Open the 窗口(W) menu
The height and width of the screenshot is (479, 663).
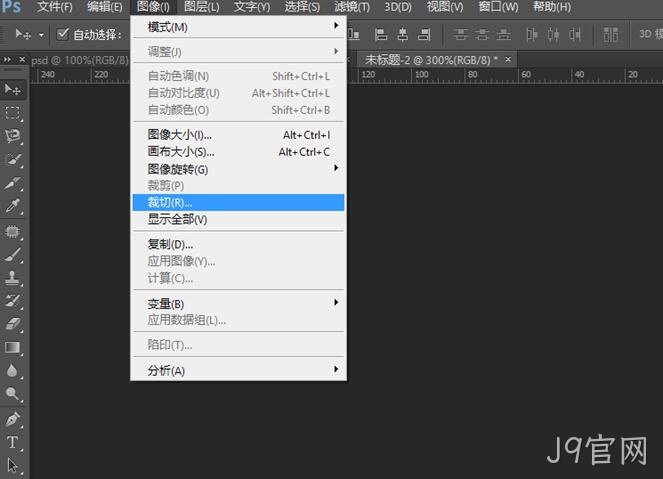(498, 7)
